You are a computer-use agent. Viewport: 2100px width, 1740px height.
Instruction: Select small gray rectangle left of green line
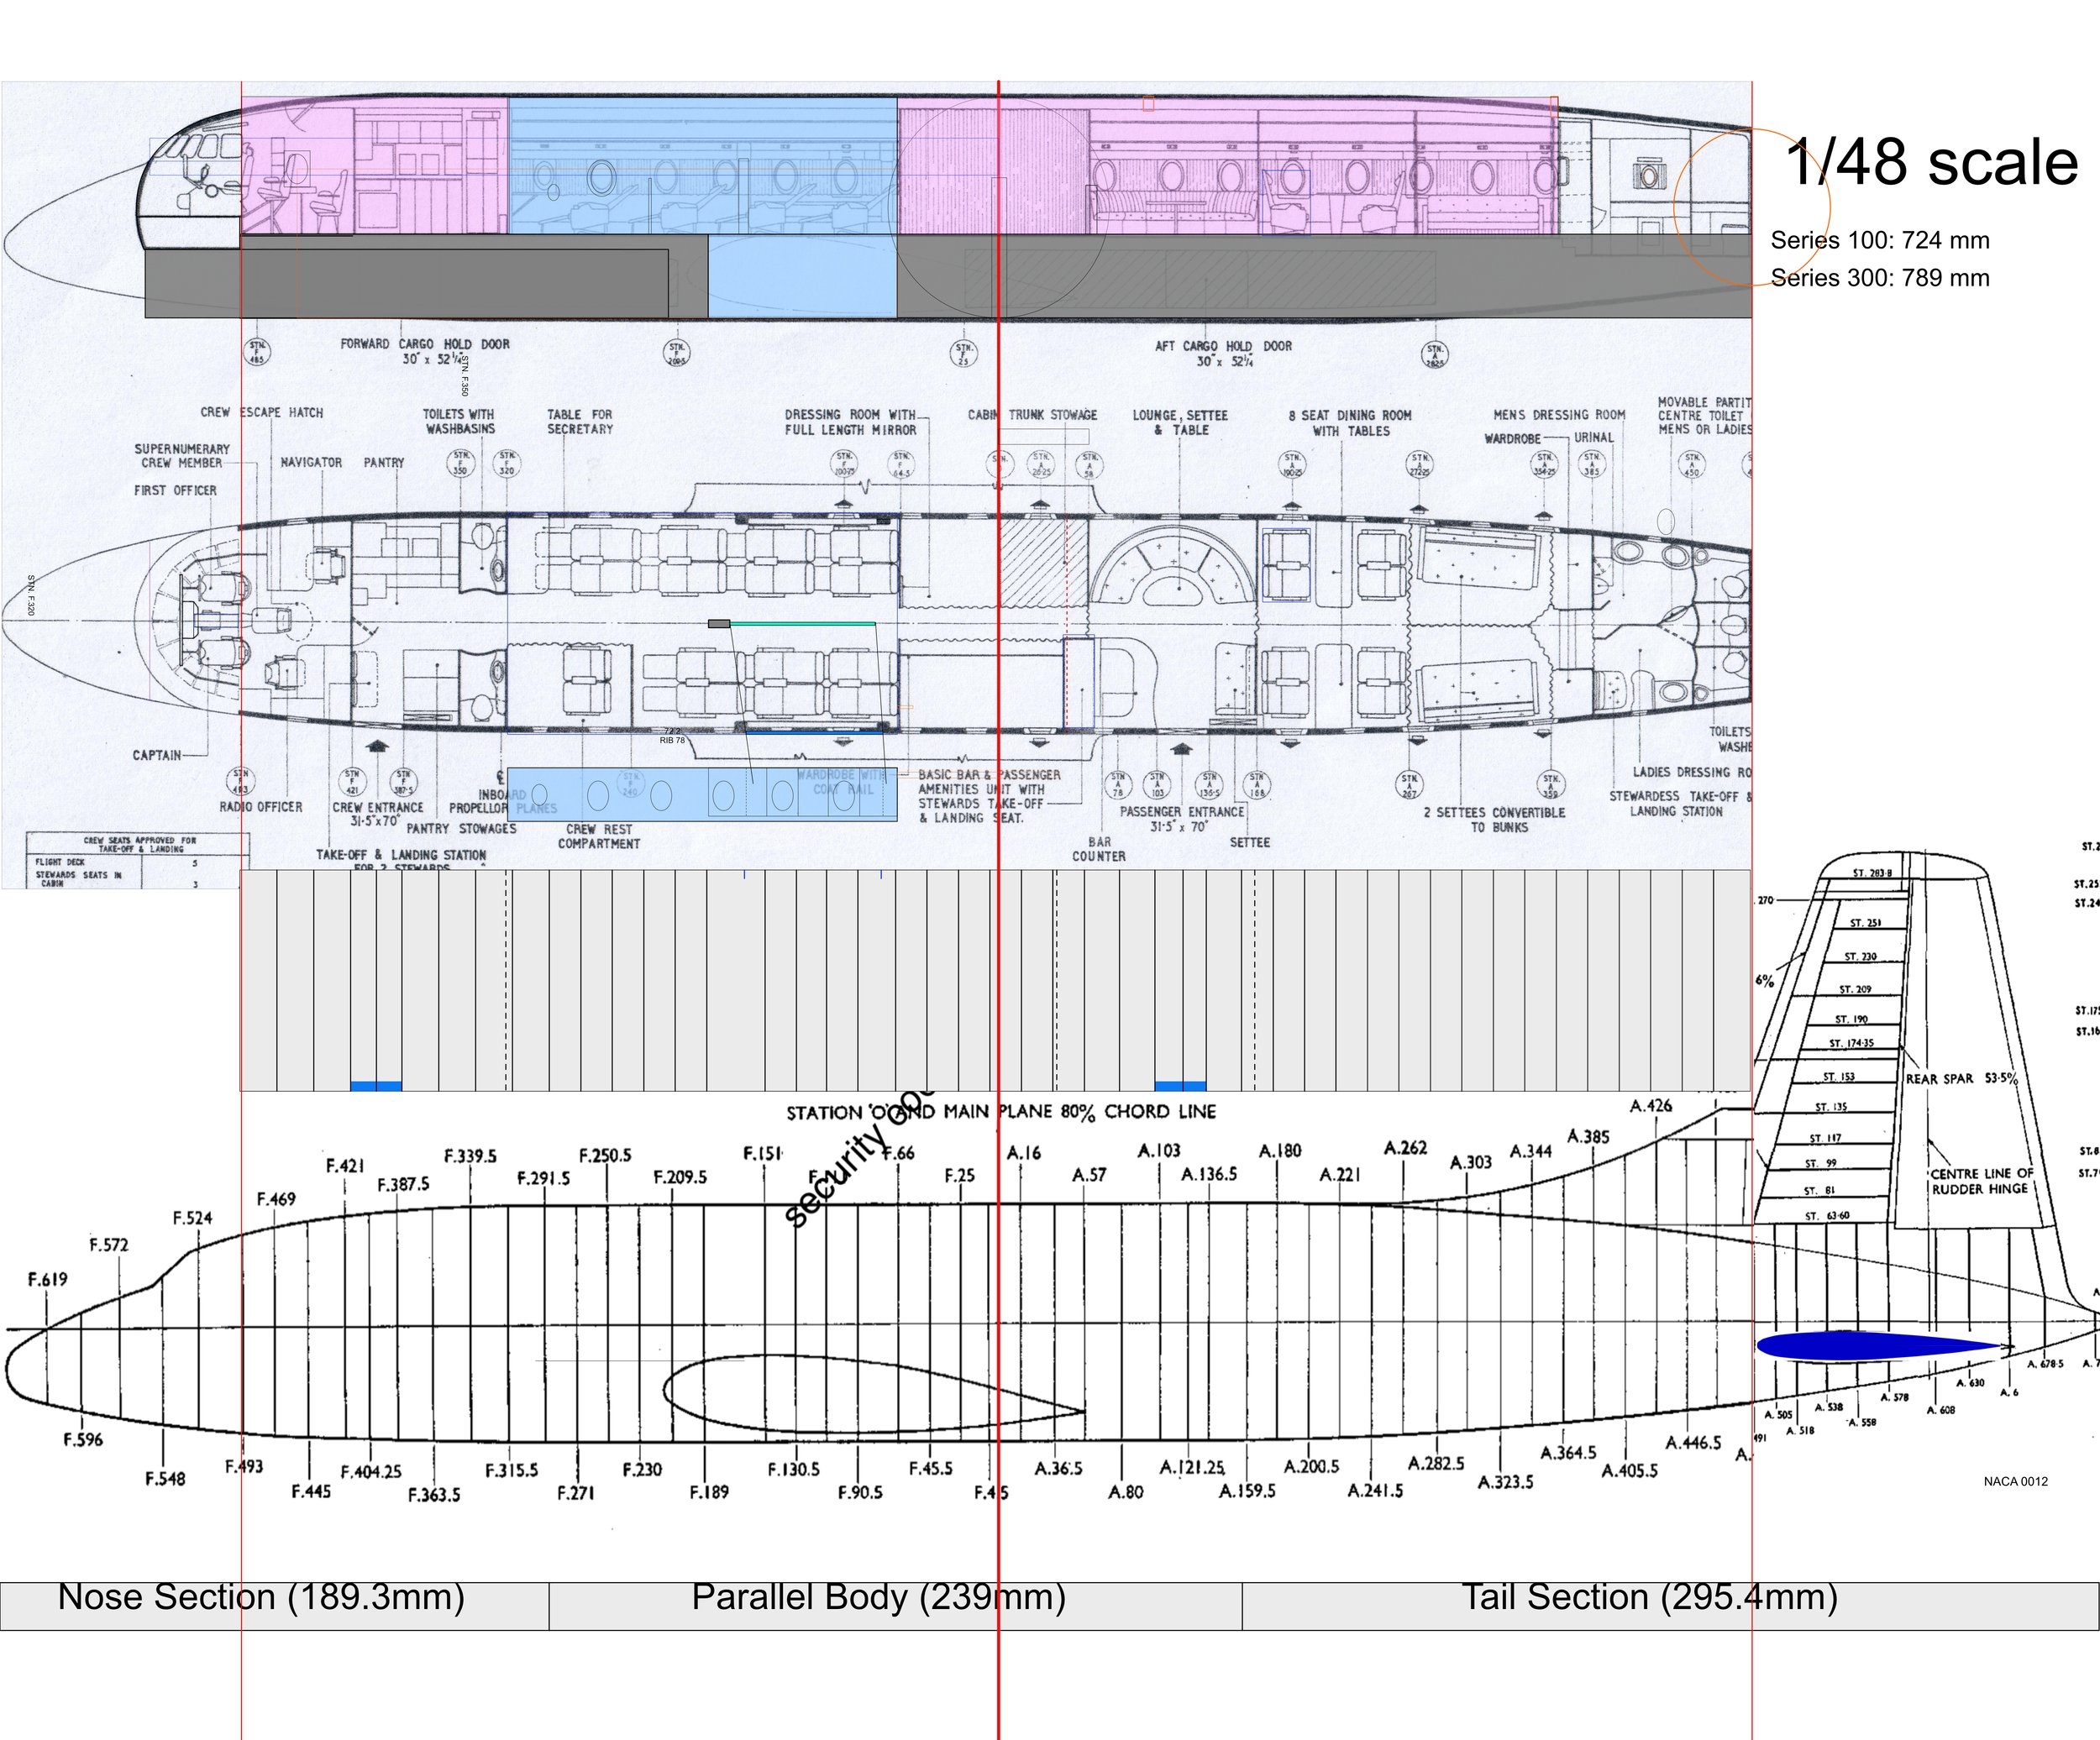(x=718, y=624)
